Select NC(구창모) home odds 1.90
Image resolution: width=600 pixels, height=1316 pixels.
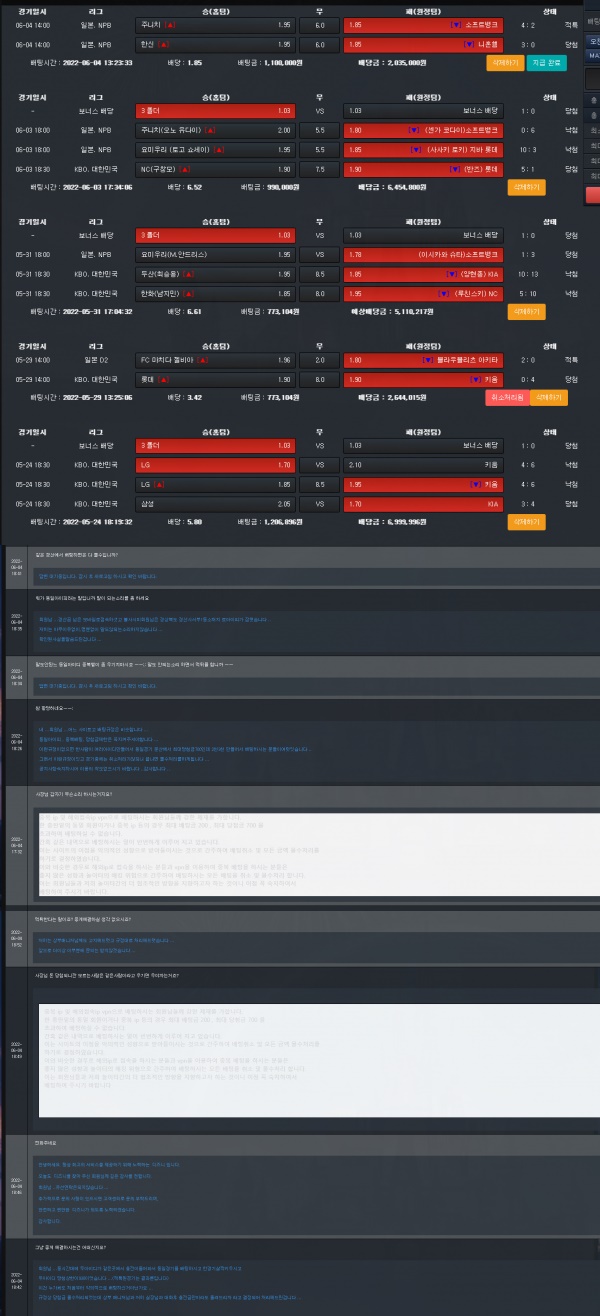214,169
